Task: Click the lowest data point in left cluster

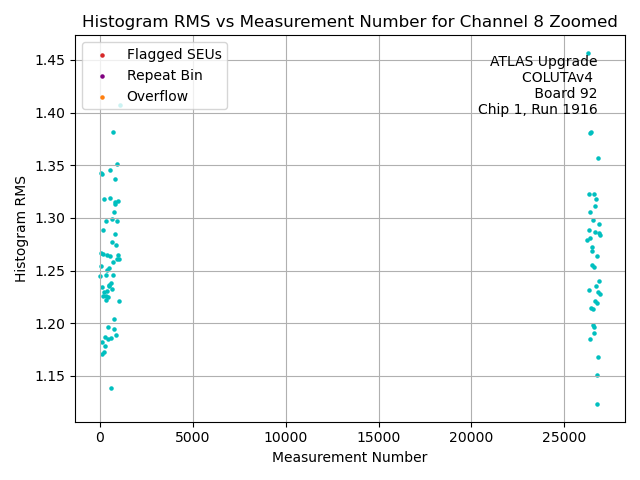Action: pyautogui.click(x=111, y=389)
